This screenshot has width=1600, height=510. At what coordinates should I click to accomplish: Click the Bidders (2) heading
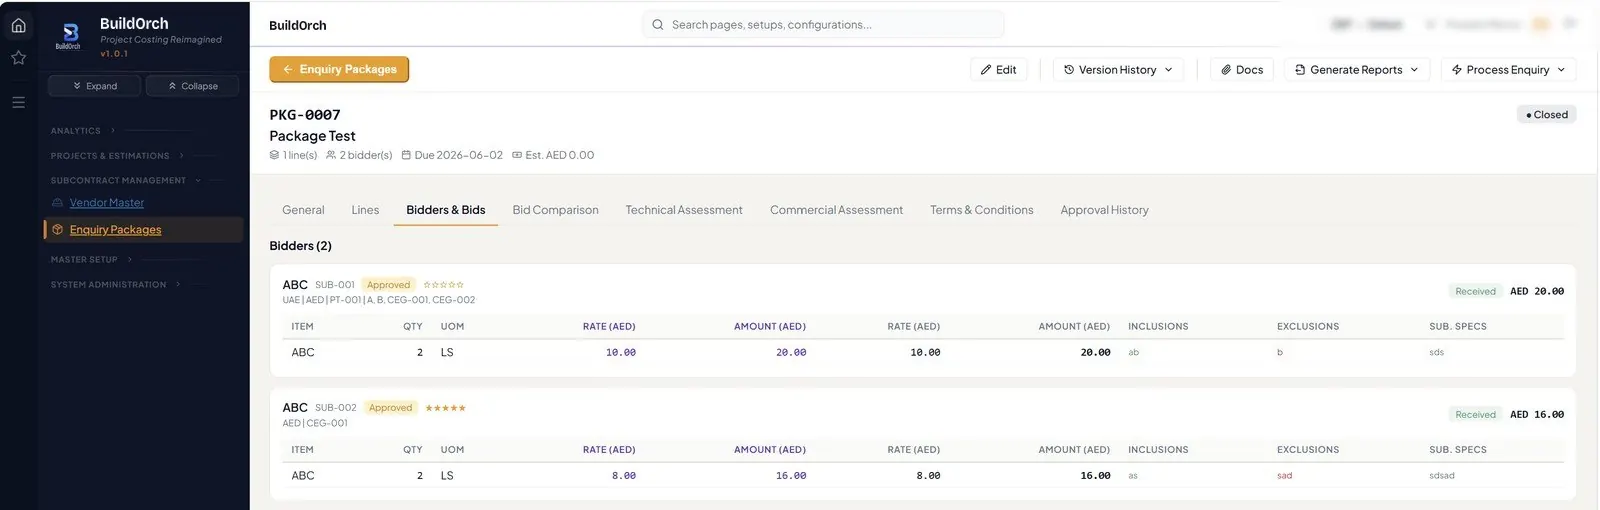(x=300, y=246)
